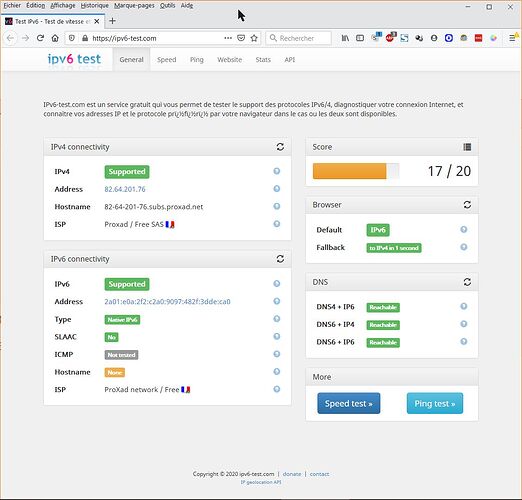Click the site security padlock icon
This screenshot has height=500, width=522.
[85, 38]
